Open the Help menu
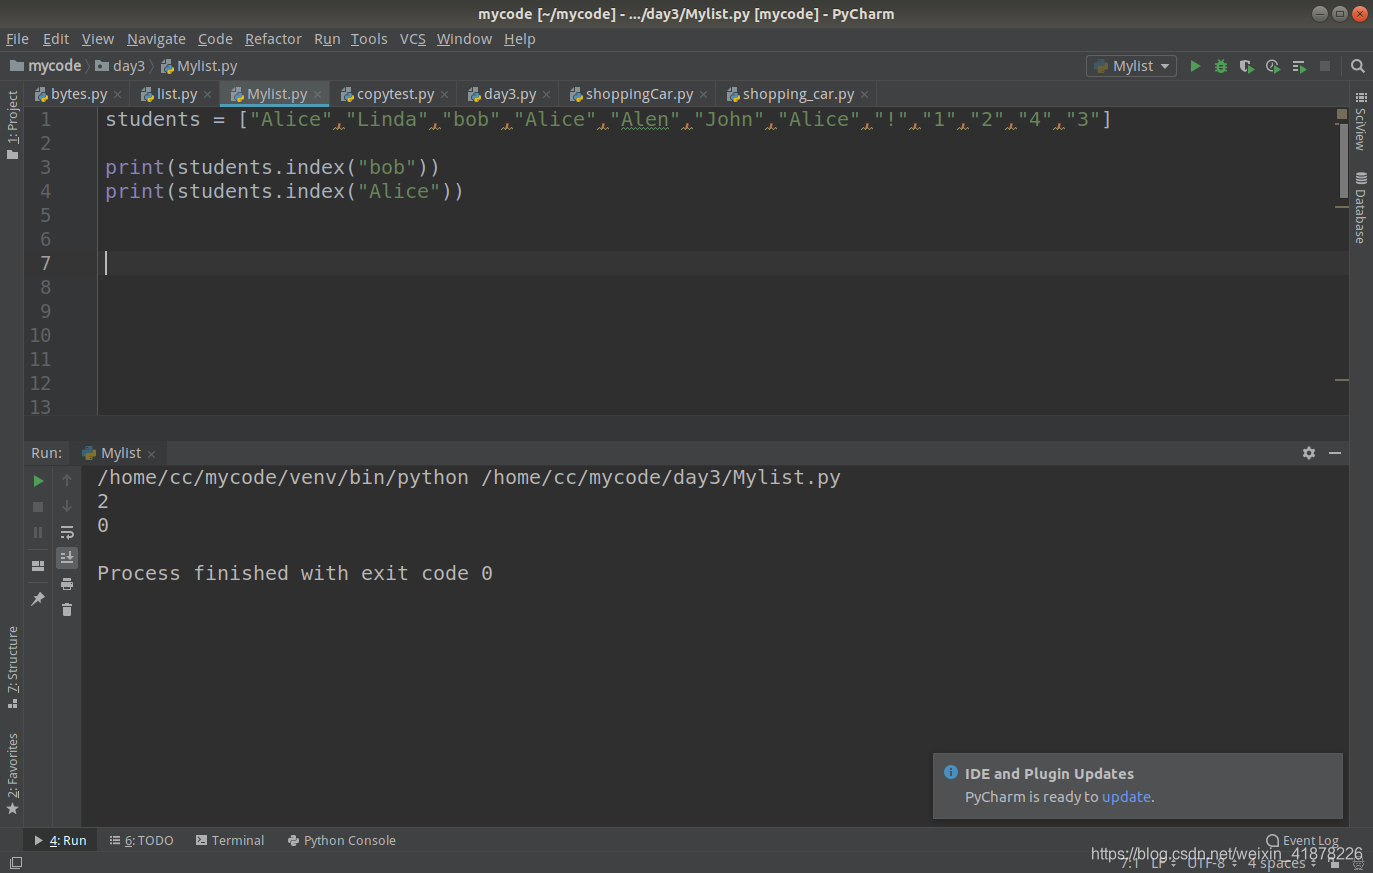 tap(520, 39)
